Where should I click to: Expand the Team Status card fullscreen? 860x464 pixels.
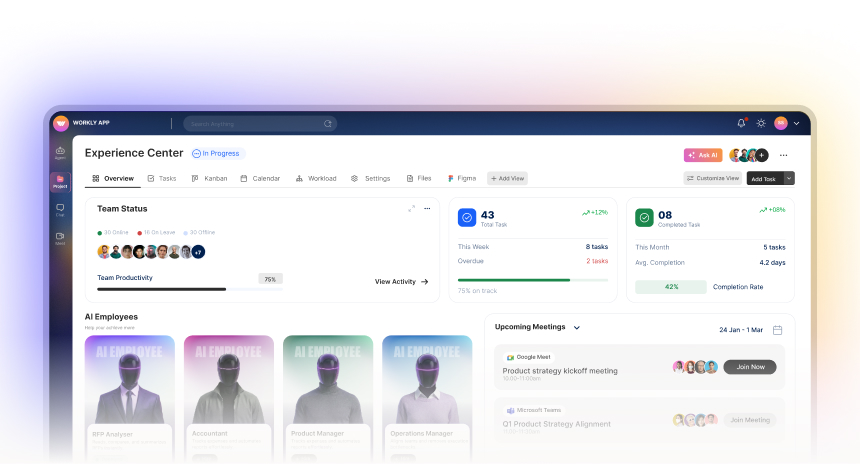[411, 209]
